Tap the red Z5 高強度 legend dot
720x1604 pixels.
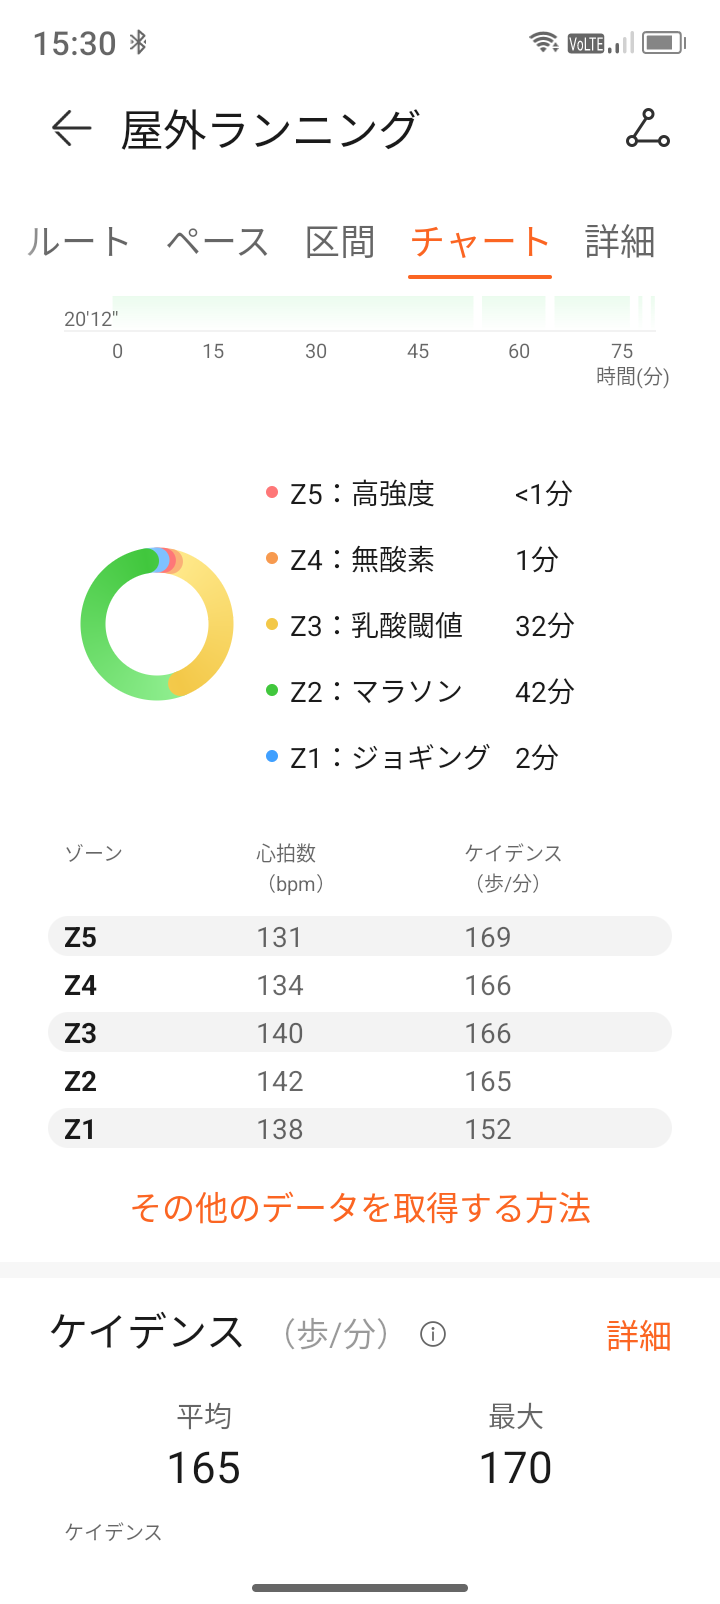coord(272,492)
